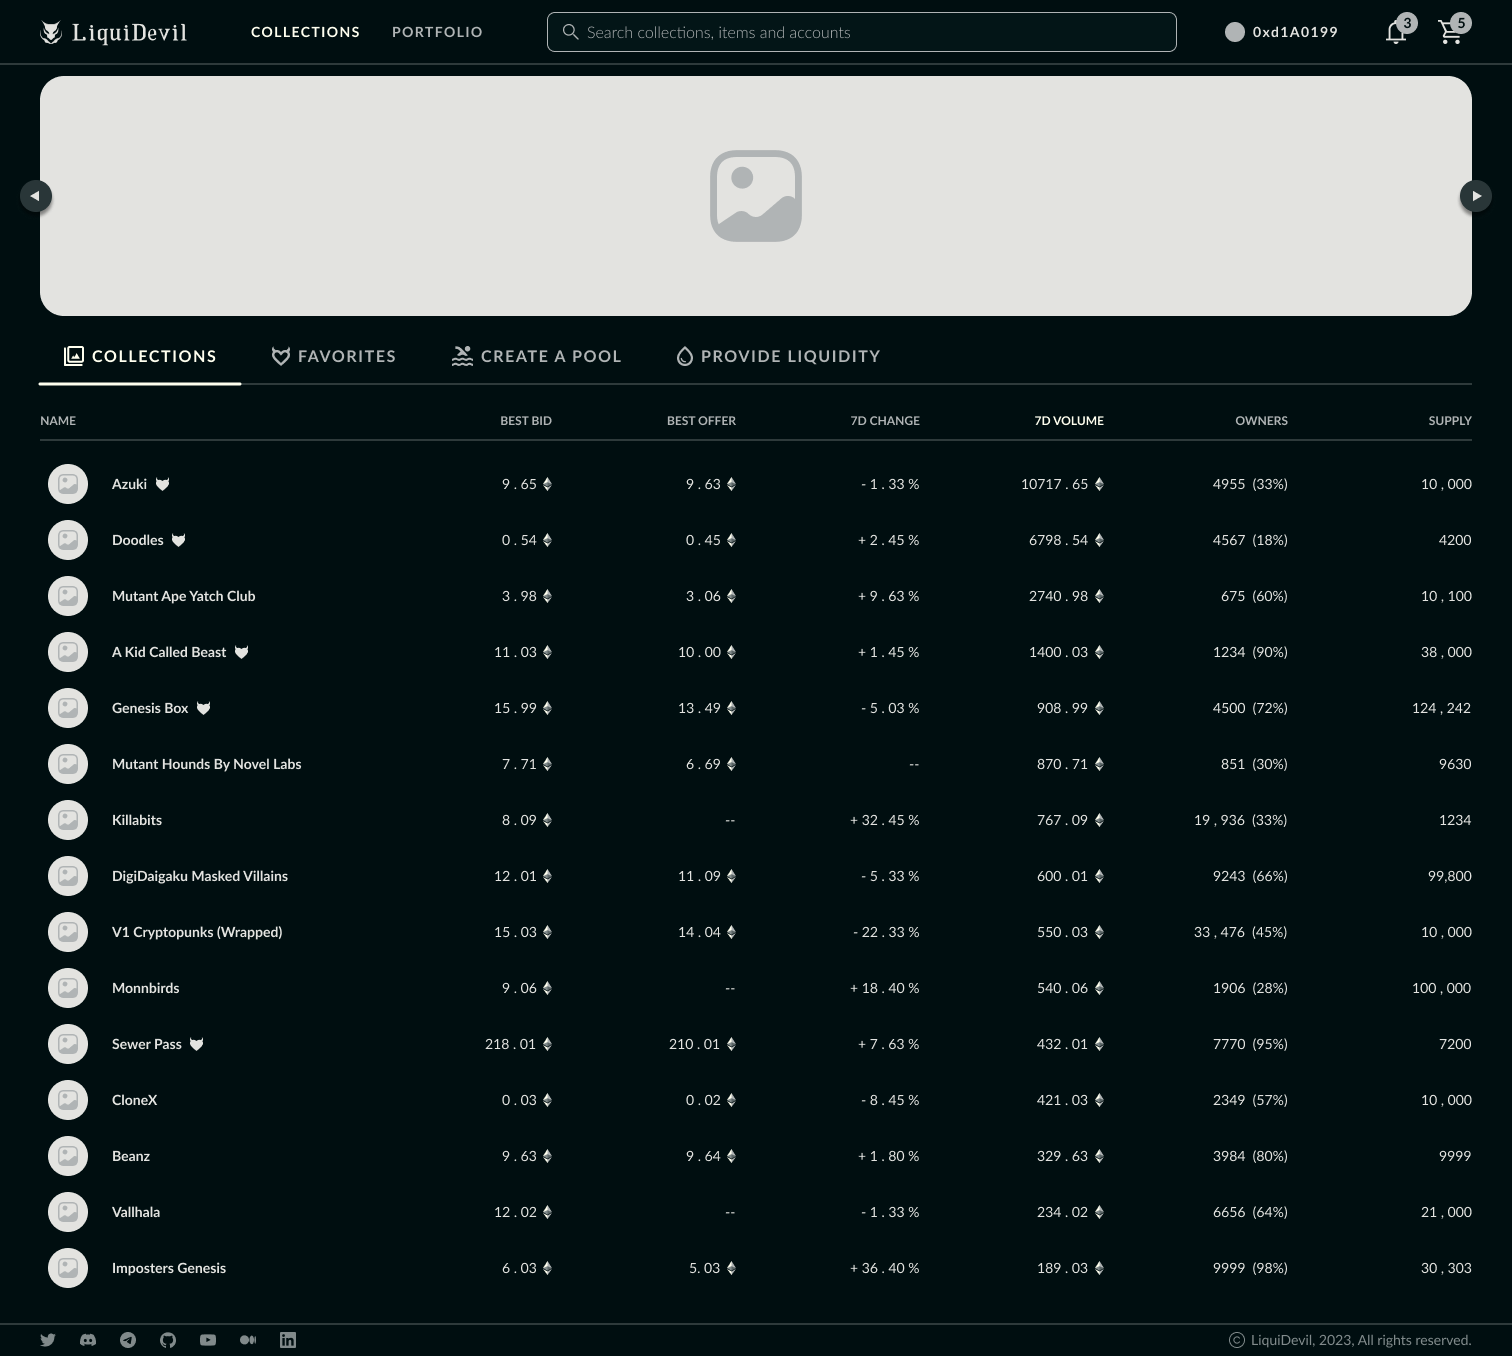Viewport: 1512px width, 1356px height.
Task: Open the Imposters Genesis collection
Action: [x=169, y=1268]
